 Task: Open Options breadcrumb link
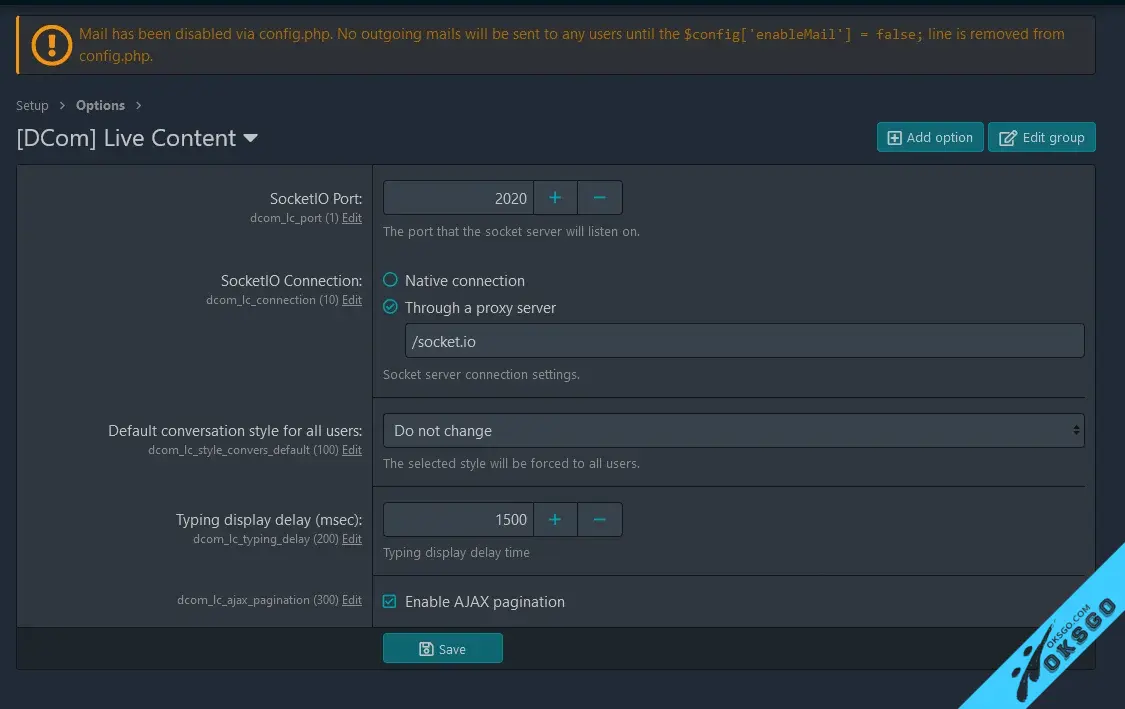tap(100, 106)
